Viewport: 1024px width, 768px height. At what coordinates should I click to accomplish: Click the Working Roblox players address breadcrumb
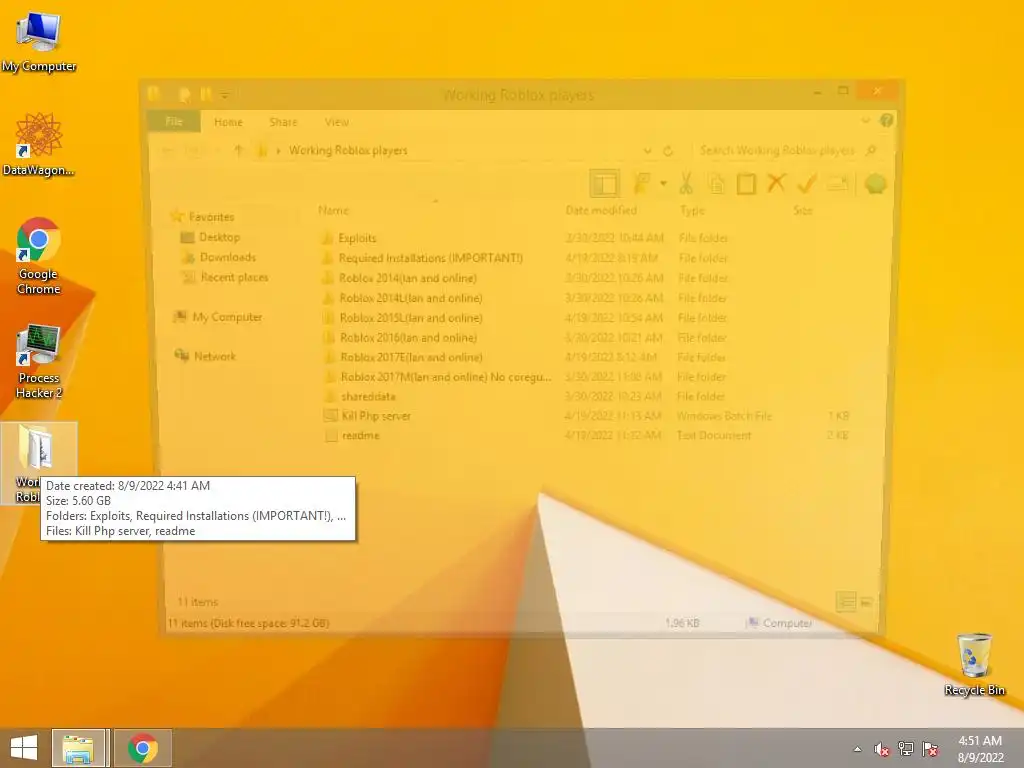[x=348, y=151]
